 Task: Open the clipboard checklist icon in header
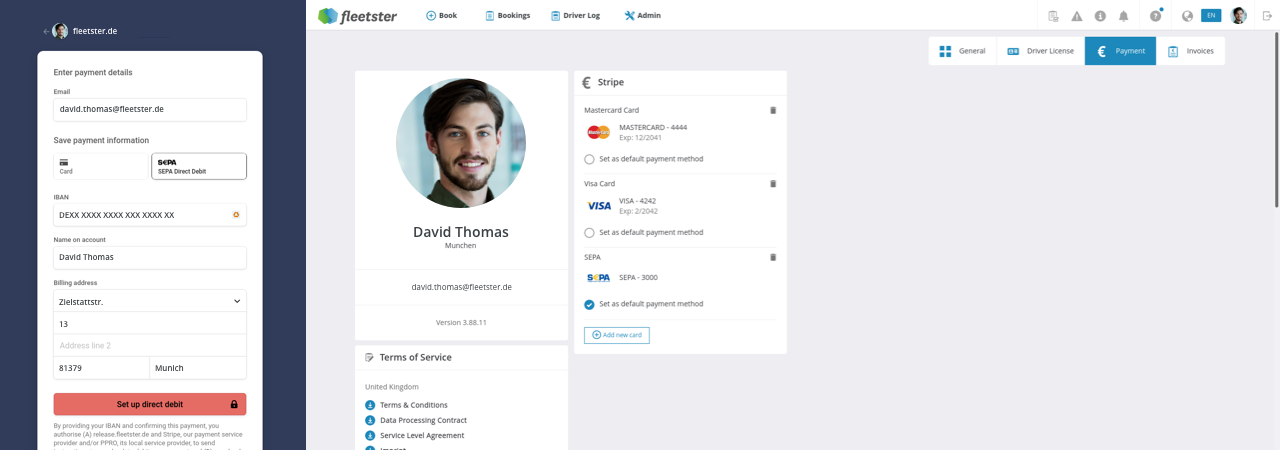(1053, 16)
